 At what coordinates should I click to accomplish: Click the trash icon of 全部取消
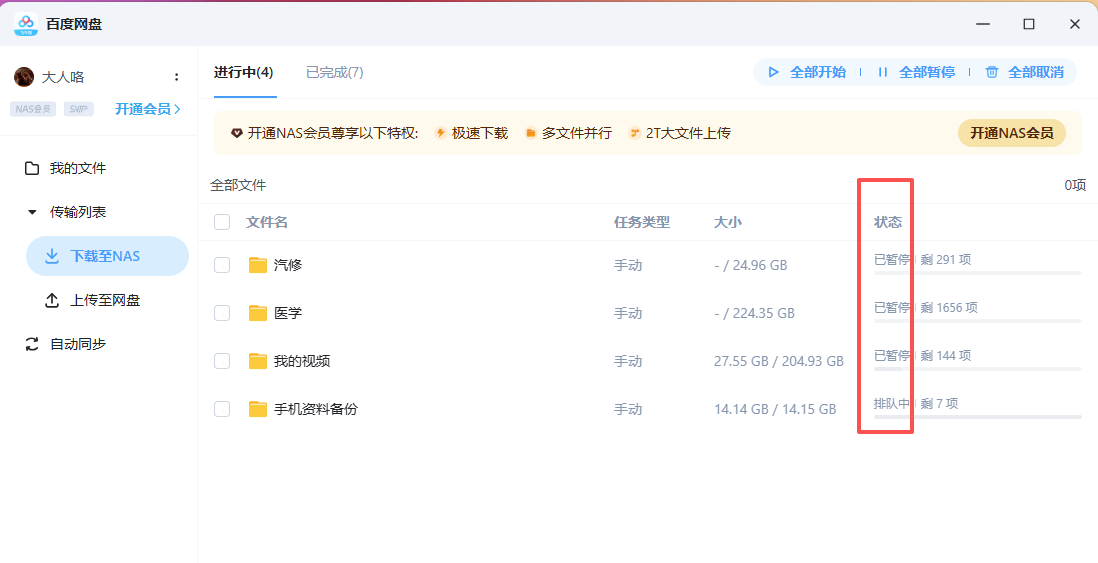[x=992, y=72]
